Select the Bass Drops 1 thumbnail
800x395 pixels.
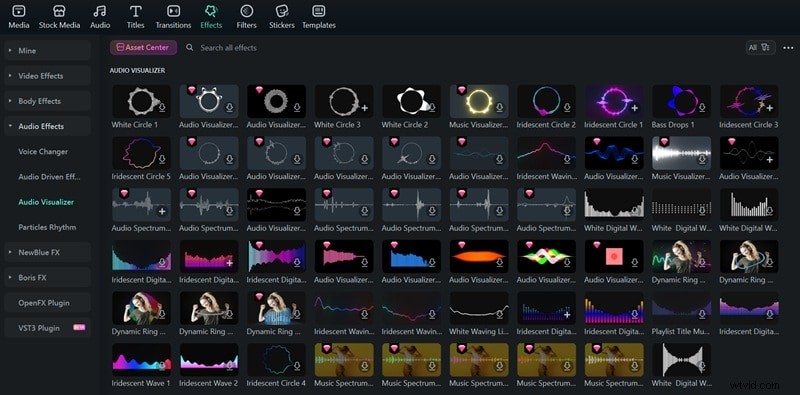click(681, 101)
